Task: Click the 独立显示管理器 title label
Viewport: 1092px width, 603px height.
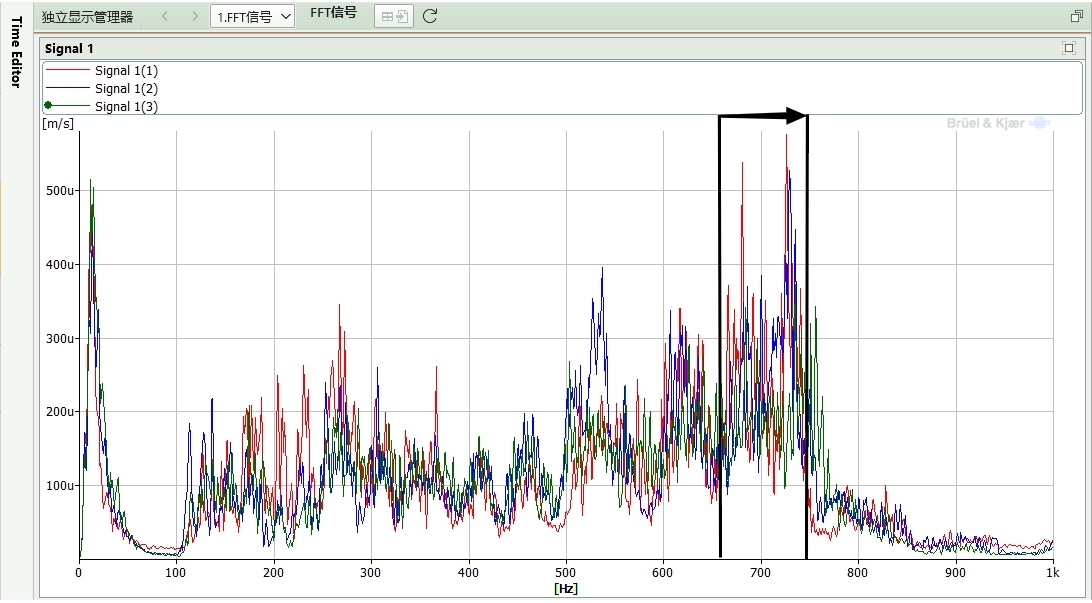Action: tap(87, 17)
